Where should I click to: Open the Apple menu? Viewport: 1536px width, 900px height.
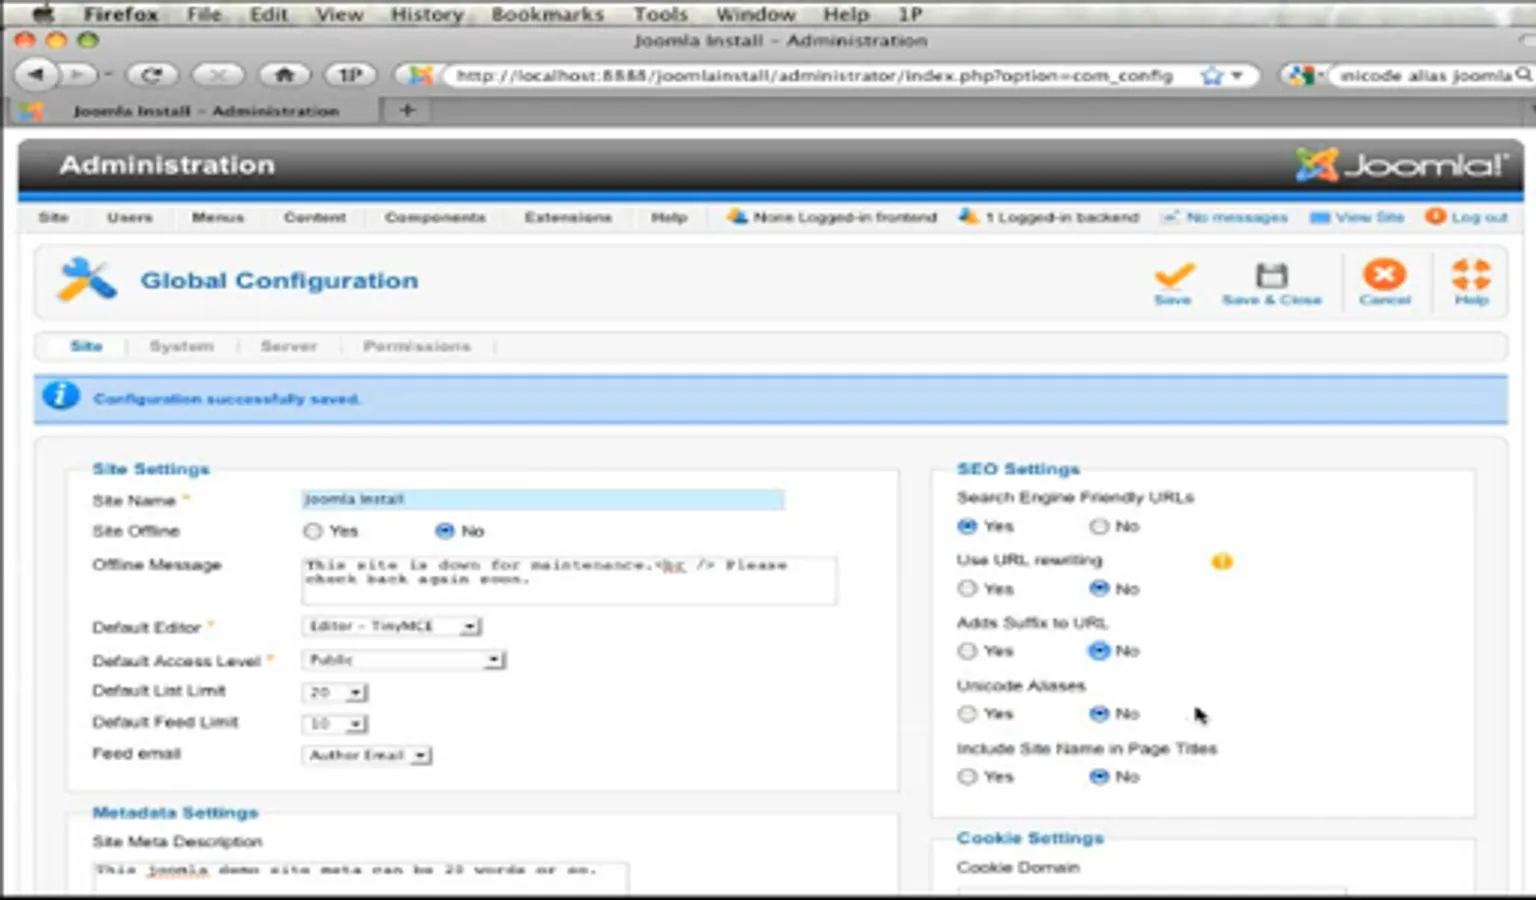coord(44,14)
